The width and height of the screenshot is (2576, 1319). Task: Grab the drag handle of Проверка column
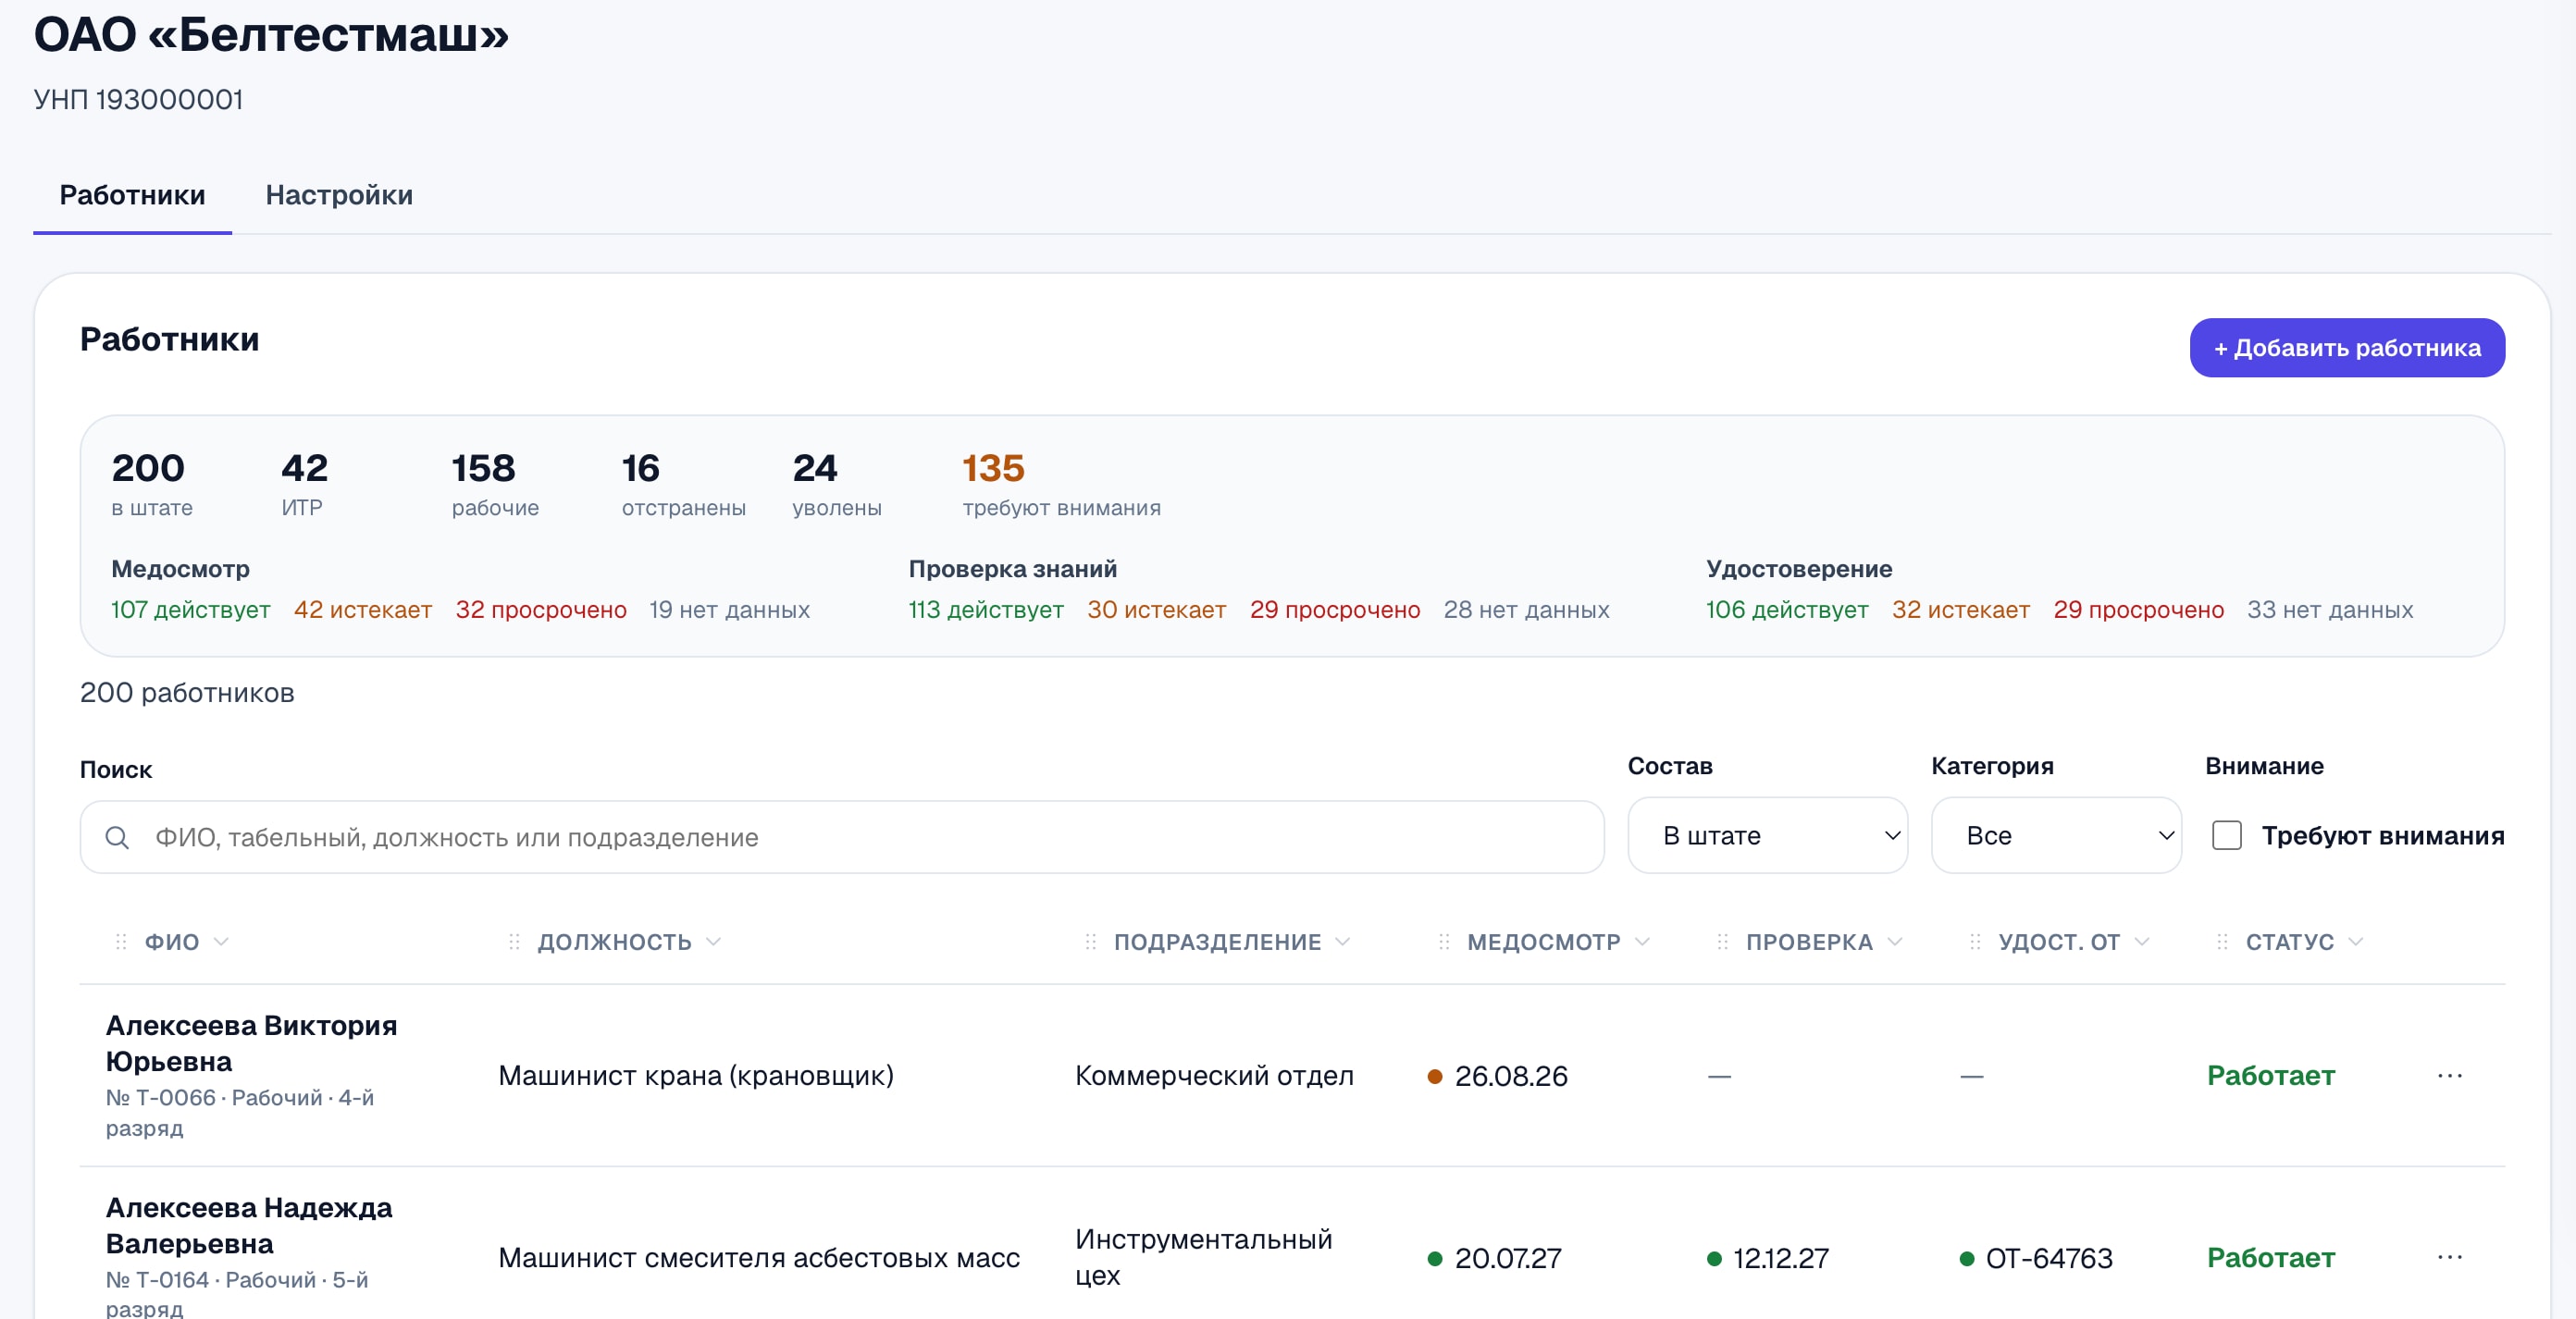pos(1722,942)
